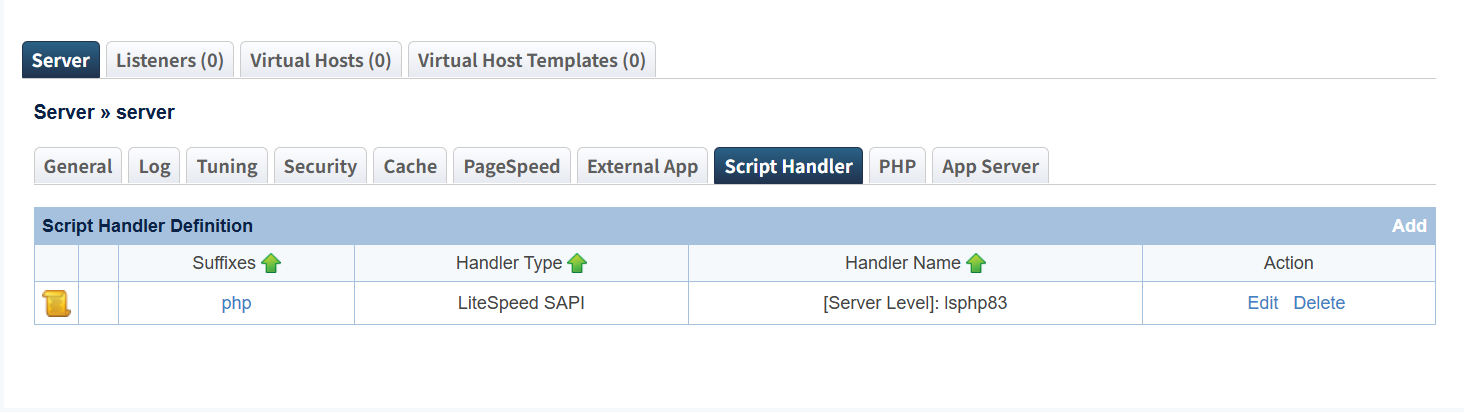Sort by Handler Name using green arrow
The image size is (1464, 414).
click(976, 263)
